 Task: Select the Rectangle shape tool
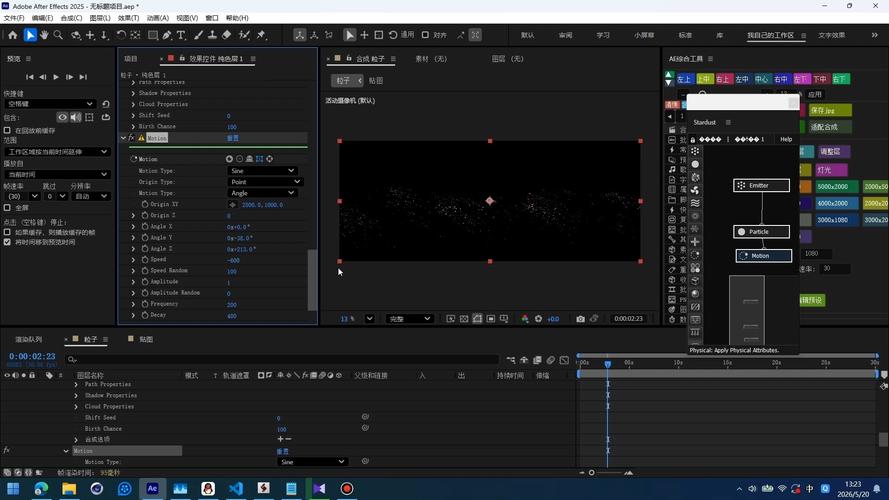(153, 35)
